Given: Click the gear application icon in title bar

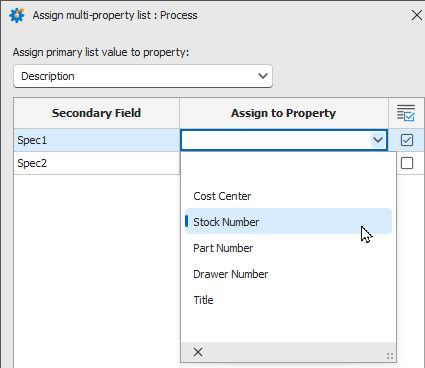Looking at the screenshot, I should click(17, 15).
